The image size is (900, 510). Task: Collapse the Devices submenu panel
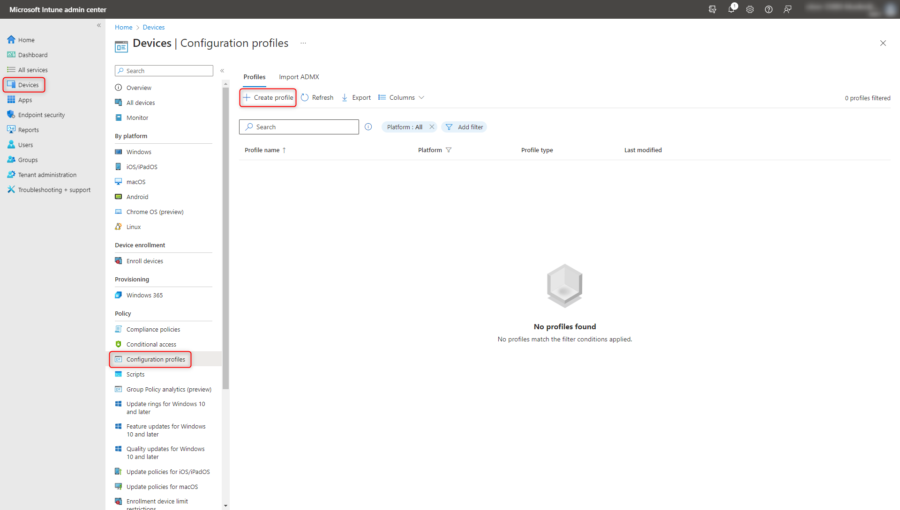[x=222, y=71]
